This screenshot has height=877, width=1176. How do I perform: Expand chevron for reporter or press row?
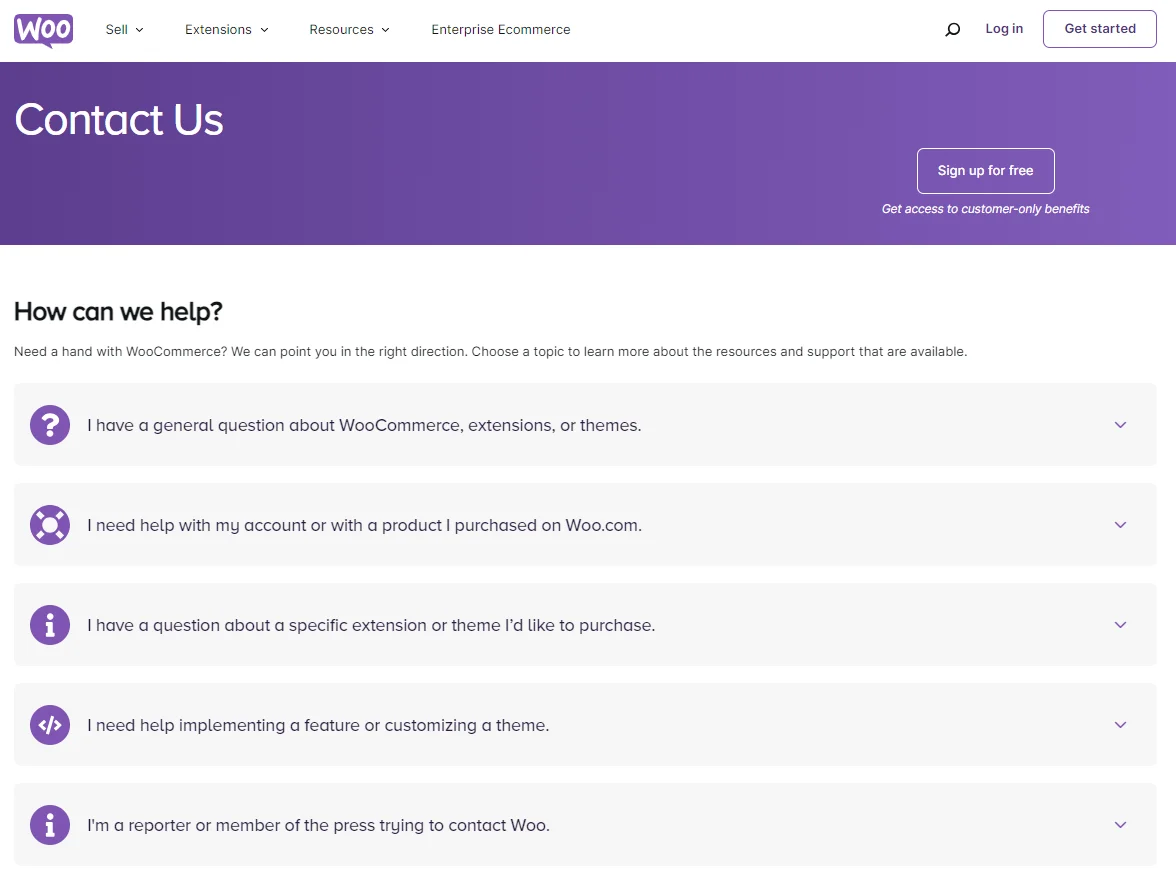[x=1120, y=825]
